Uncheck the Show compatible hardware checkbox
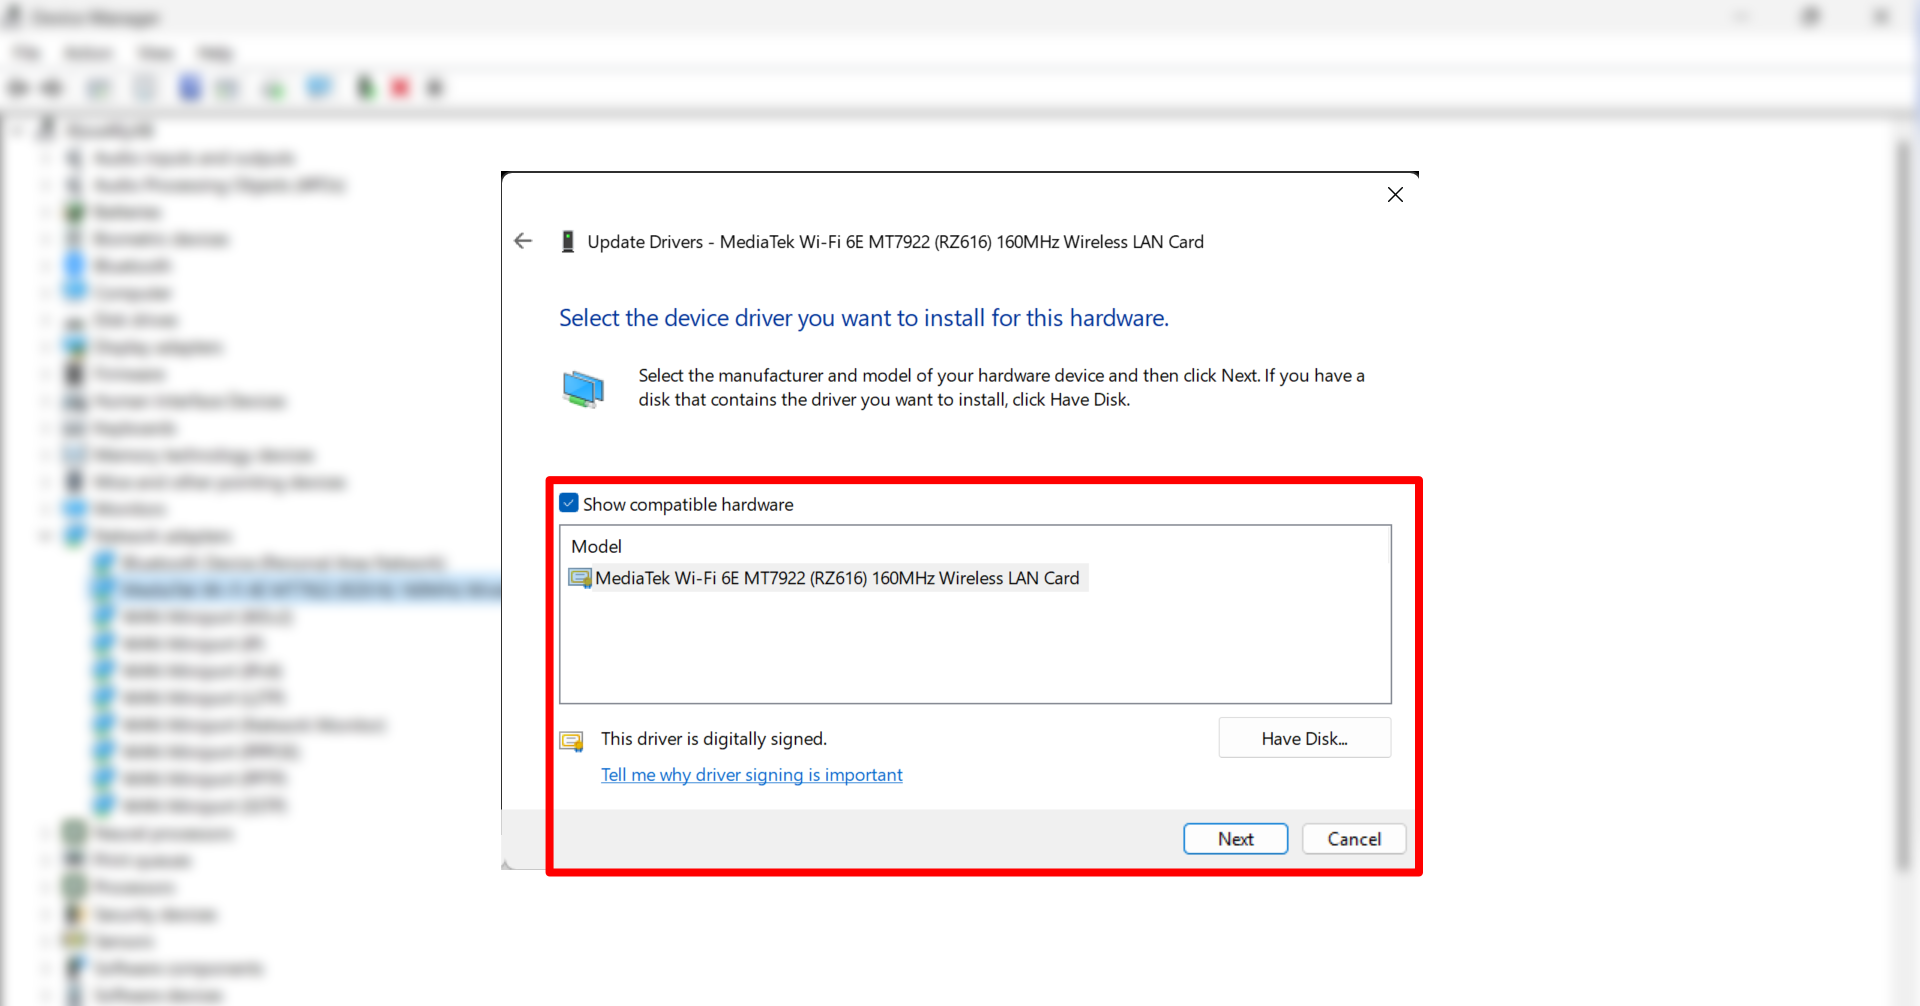This screenshot has width=1920, height=1006. tap(569, 503)
